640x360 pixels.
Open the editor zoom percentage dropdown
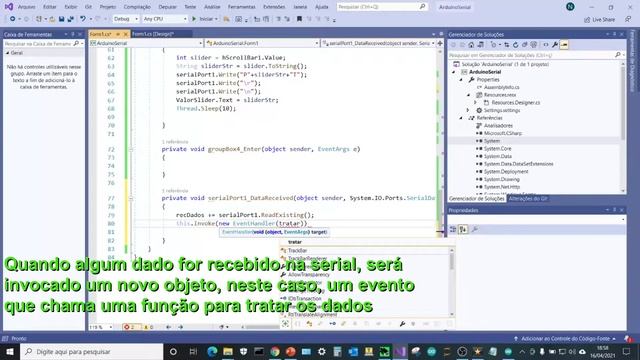[x=101, y=327]
